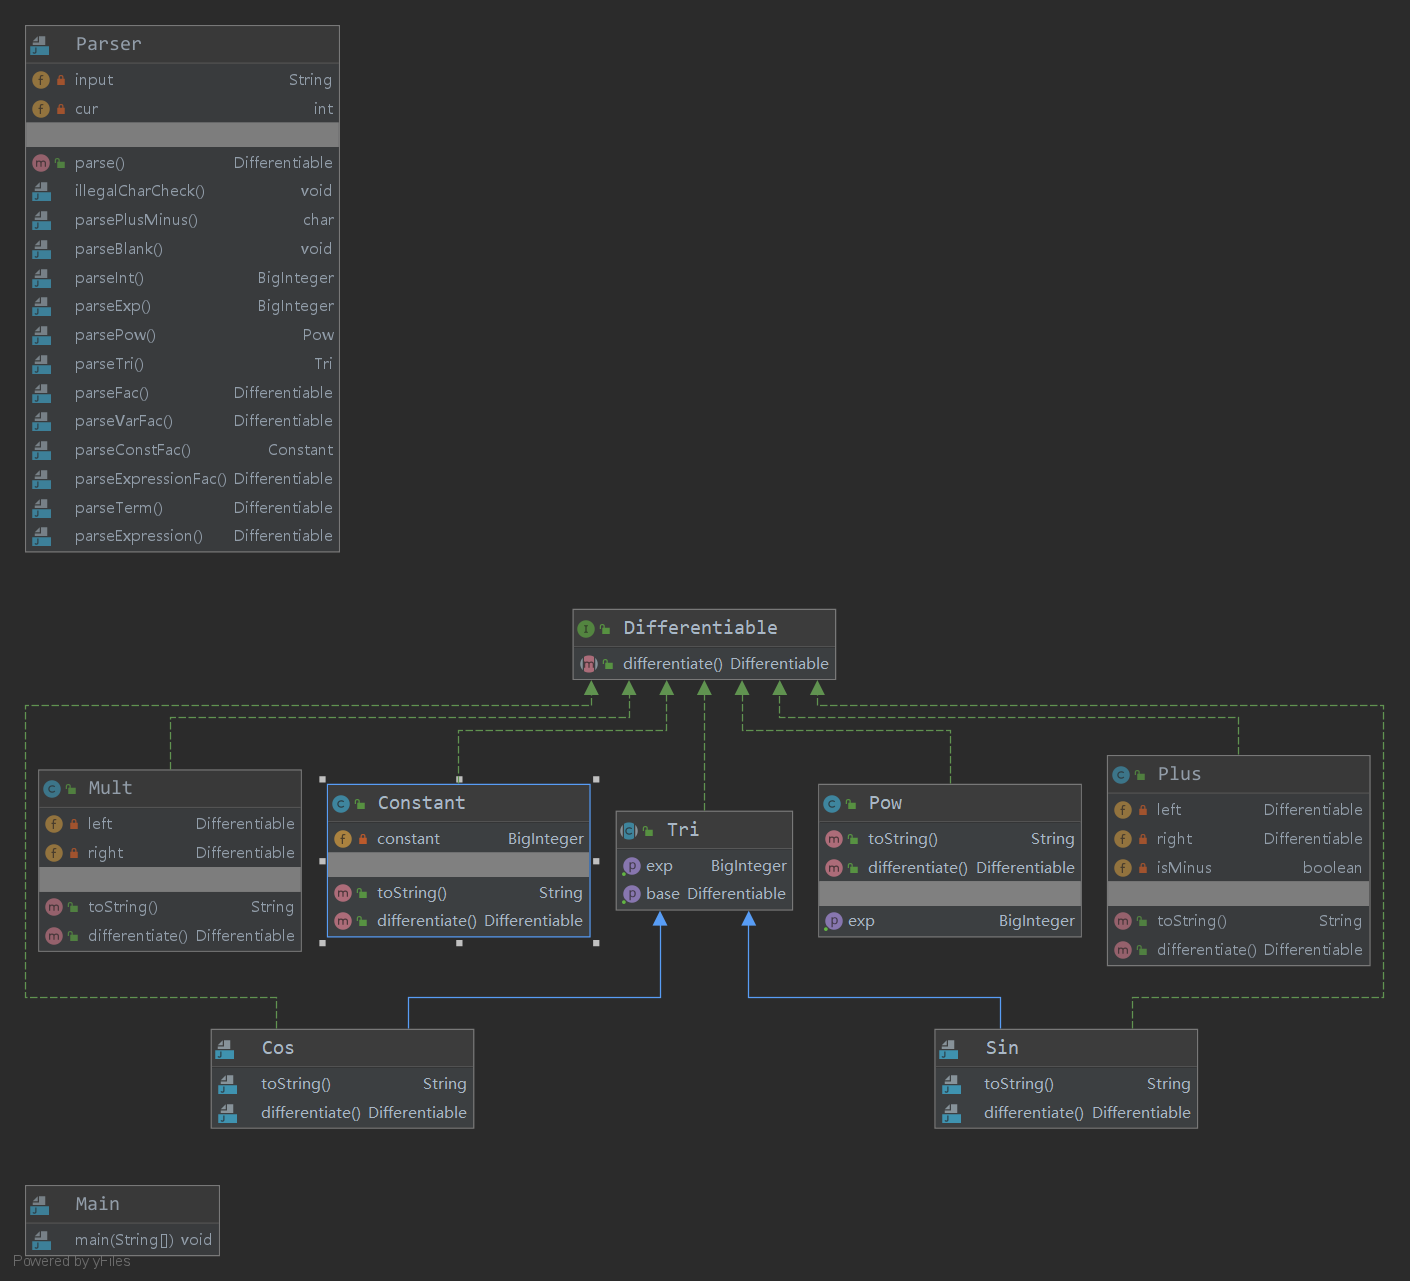1410x1281 pixels.
Task: Click the Java file icon beside Main
Action: point(40,1205)
